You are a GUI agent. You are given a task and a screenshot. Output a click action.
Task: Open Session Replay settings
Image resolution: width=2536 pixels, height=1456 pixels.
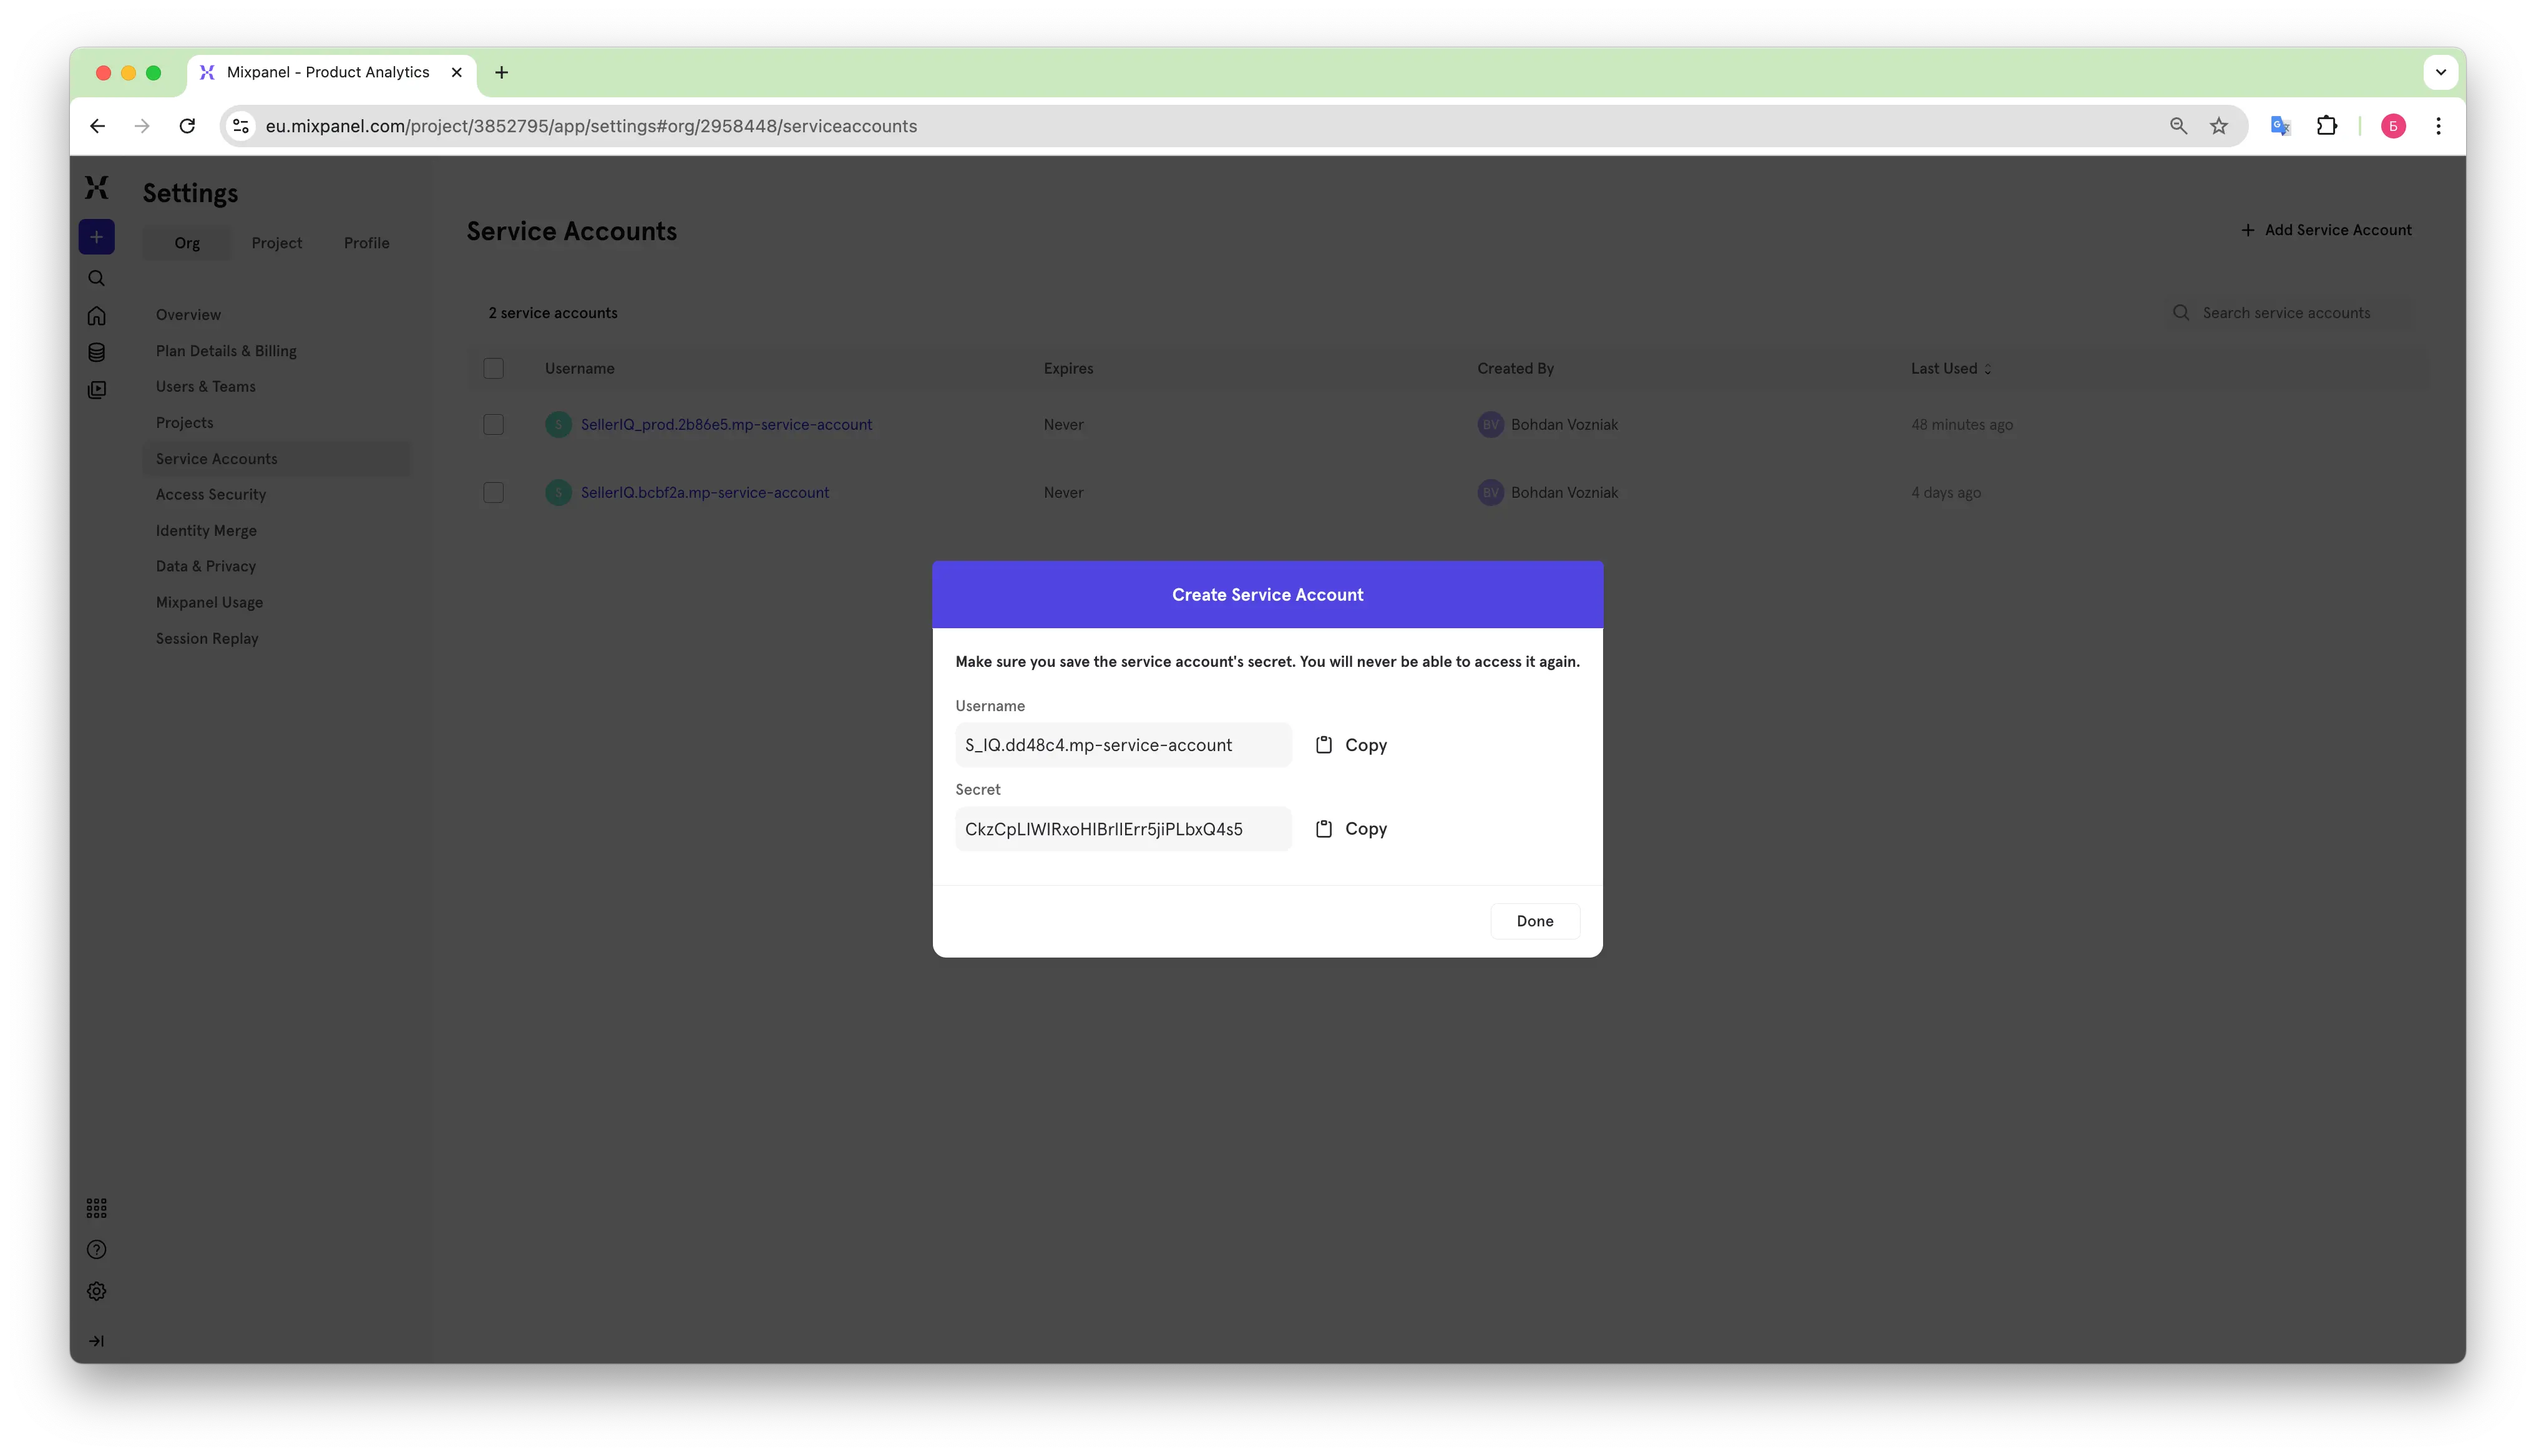(207, 639)
